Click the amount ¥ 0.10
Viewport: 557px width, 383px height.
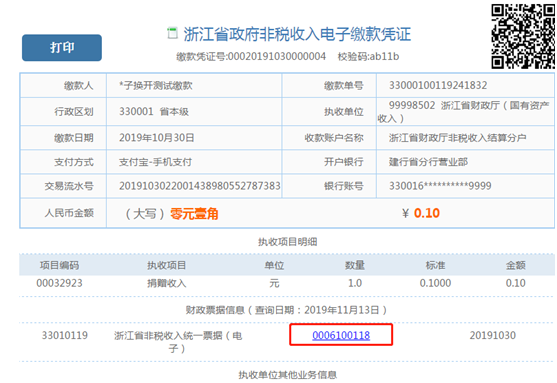point(421,213)
